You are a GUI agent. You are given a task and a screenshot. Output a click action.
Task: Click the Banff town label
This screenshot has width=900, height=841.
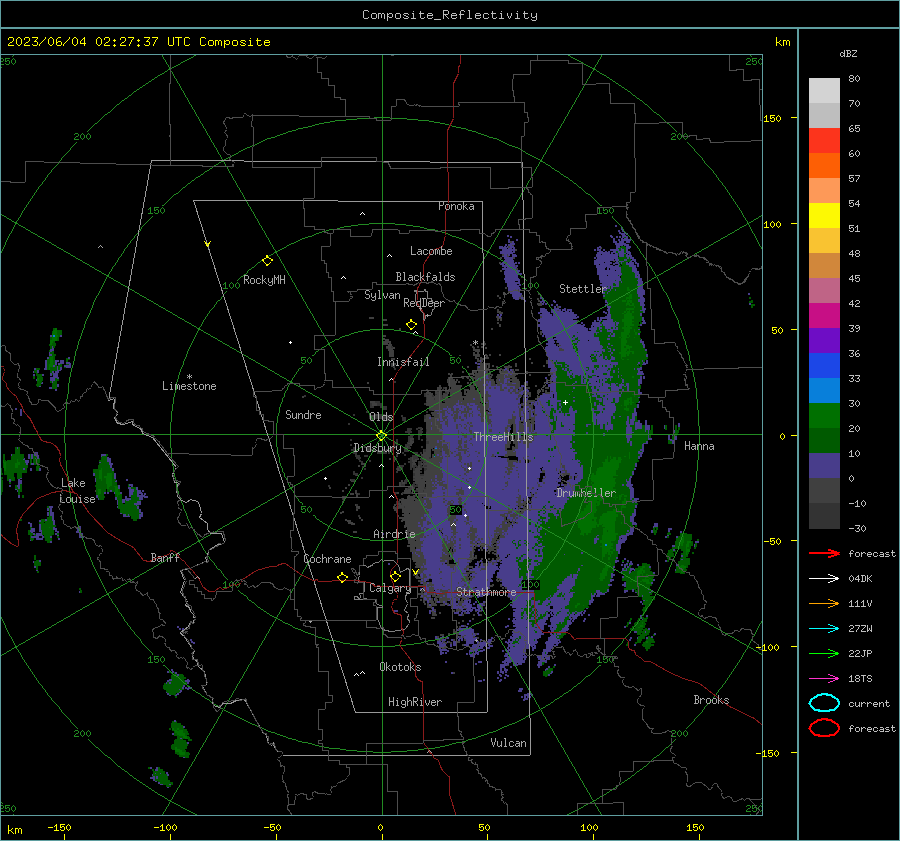click(x=165, y=557)
